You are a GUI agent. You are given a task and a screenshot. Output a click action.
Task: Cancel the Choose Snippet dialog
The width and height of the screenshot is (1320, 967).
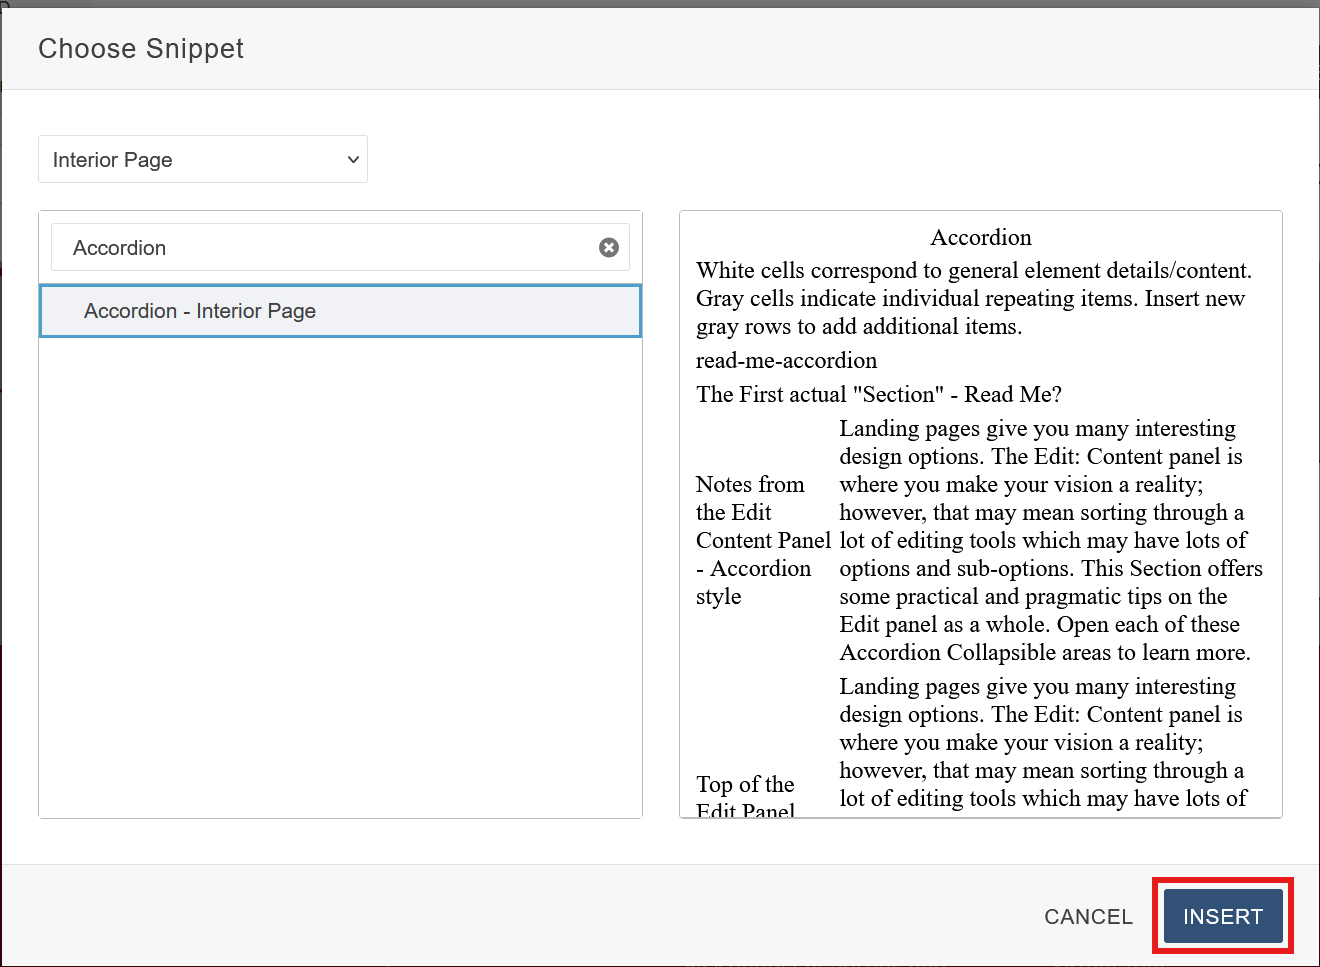point(1088,917)
